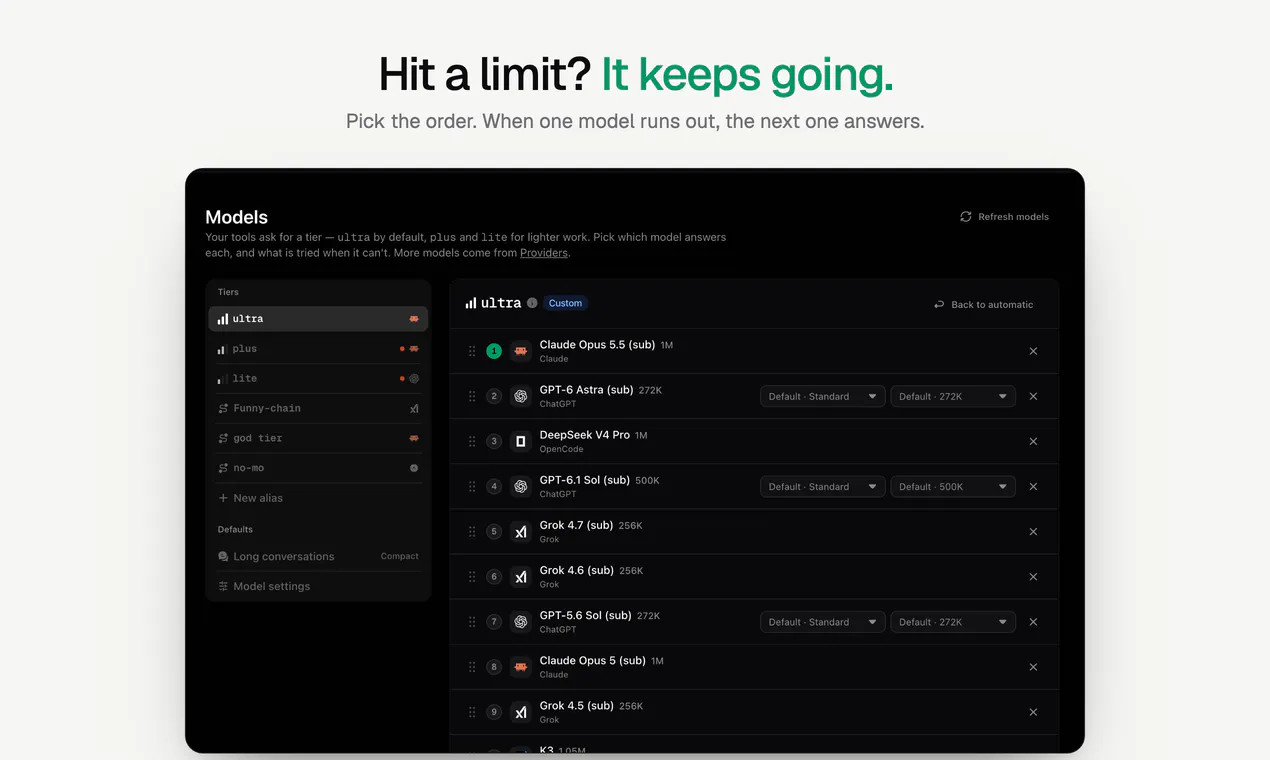Click the drag handle beside GPT-6 Astra (sub)
Screen dimensions: 1270x760
472,396
